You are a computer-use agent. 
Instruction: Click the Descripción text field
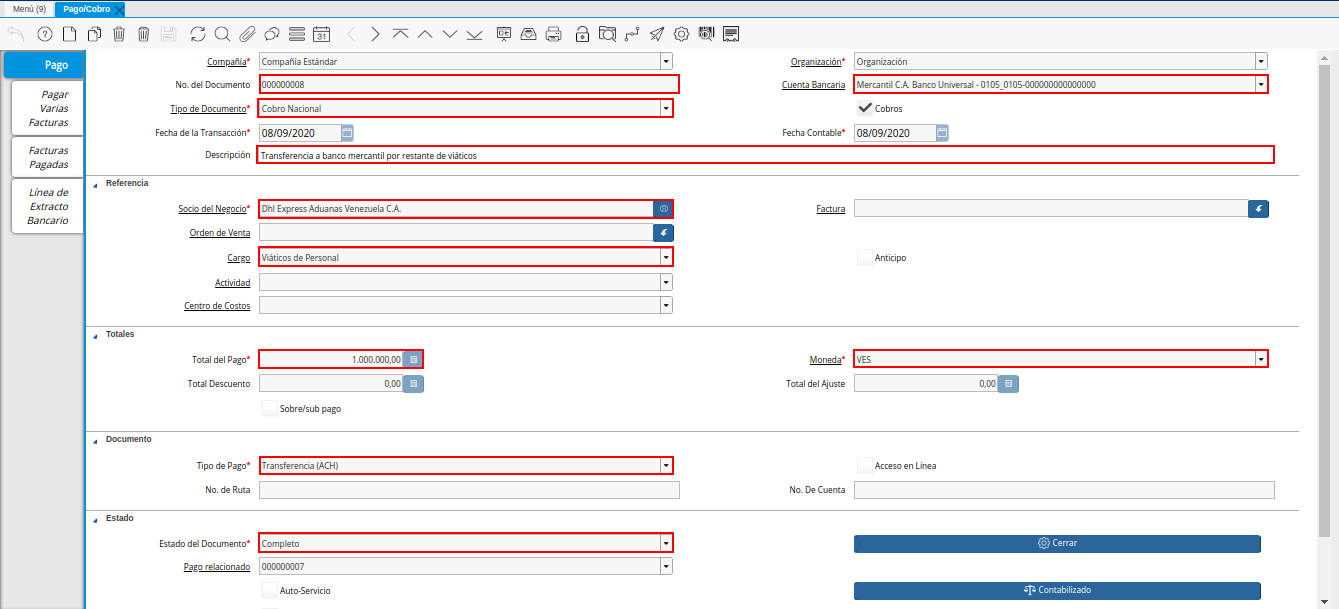pyautogui.click(x=765, y=155)
